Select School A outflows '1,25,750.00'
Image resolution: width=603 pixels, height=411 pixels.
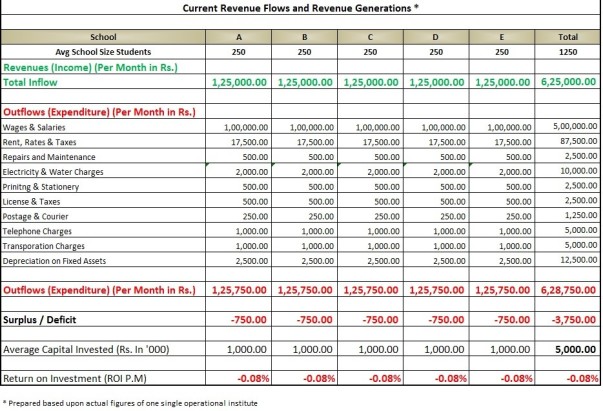click(x=239, y=290)
